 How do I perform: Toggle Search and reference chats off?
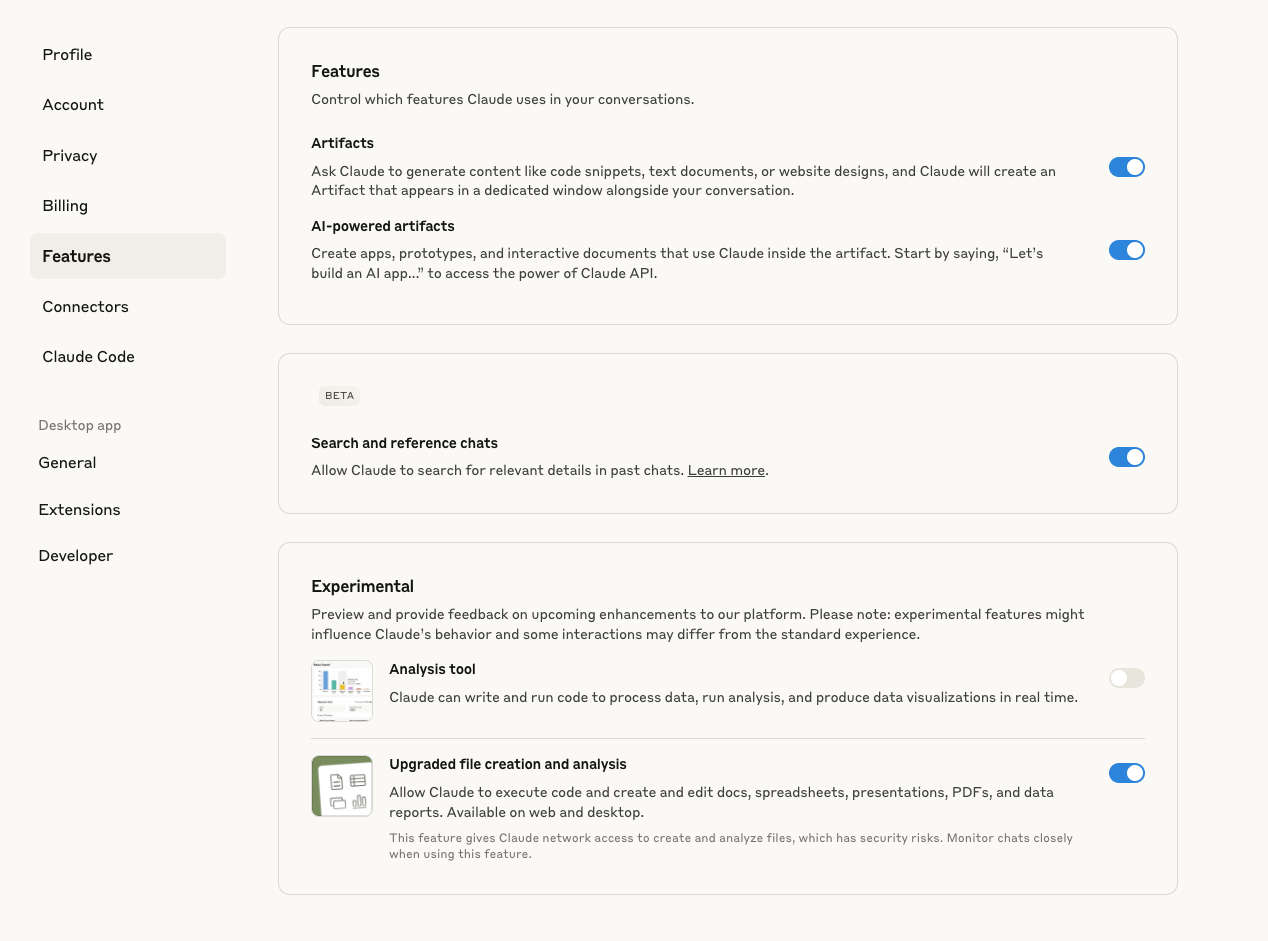click(1127, 457)
